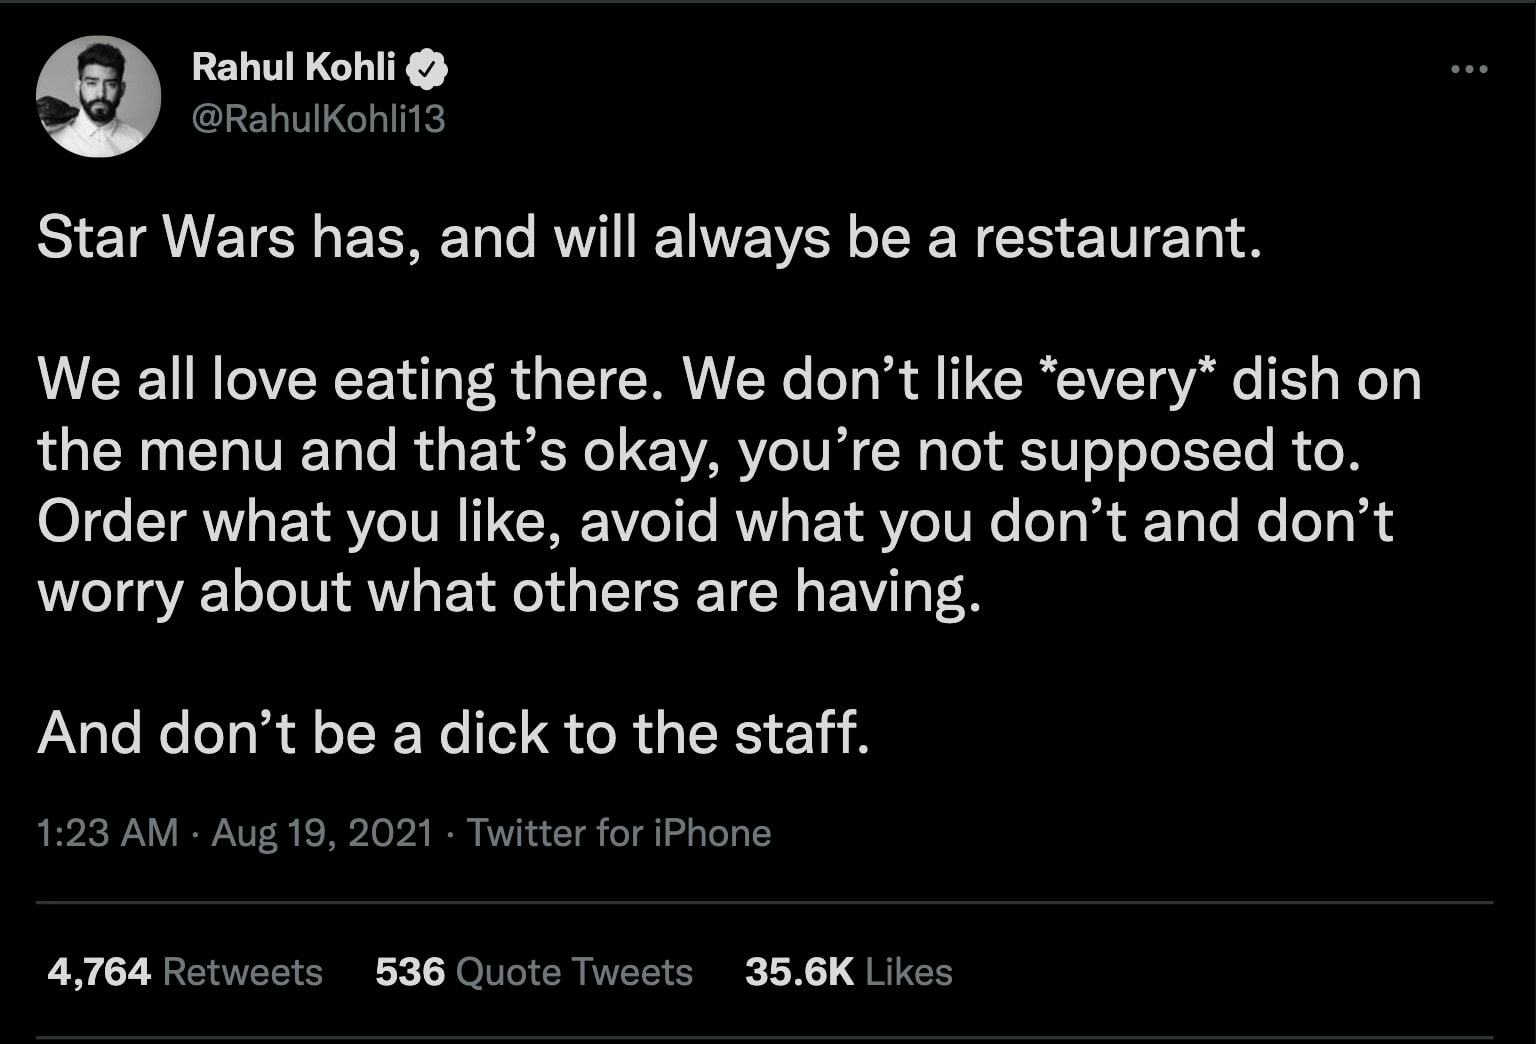This screenshot has height=1044, width=1536.
Task: Open Rahul Kohli's profile picture
Action: (x=98, y=97)
